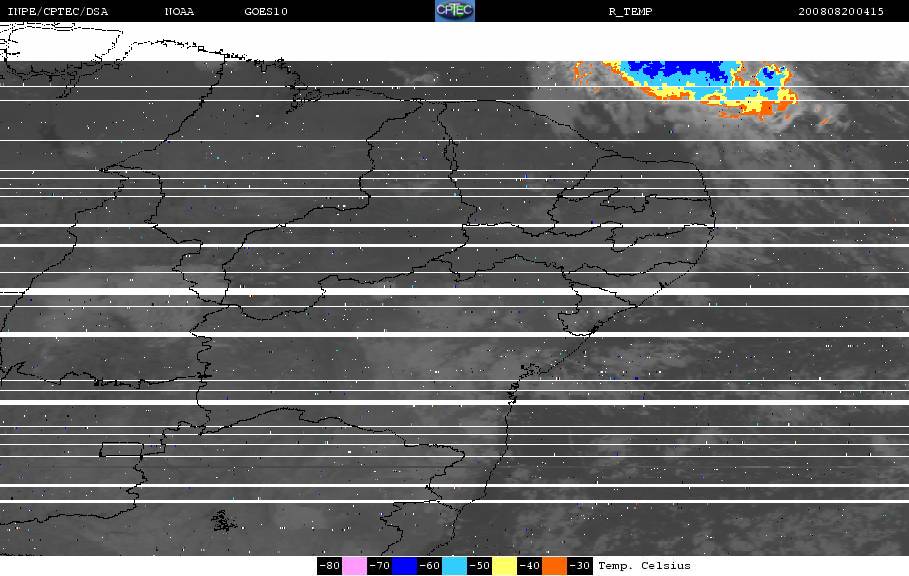
Task: Click the orange legend swatch
Action: tap(554, 566)
